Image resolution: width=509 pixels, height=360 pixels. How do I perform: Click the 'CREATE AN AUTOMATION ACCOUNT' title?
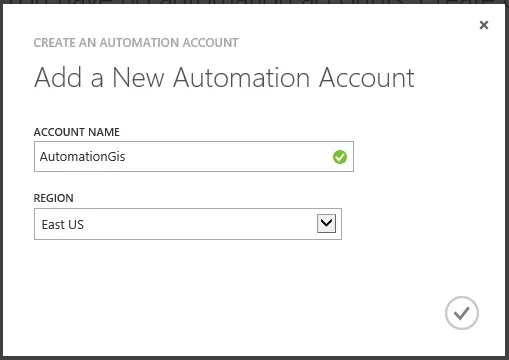pyautogui.click(x=136, y=43)
